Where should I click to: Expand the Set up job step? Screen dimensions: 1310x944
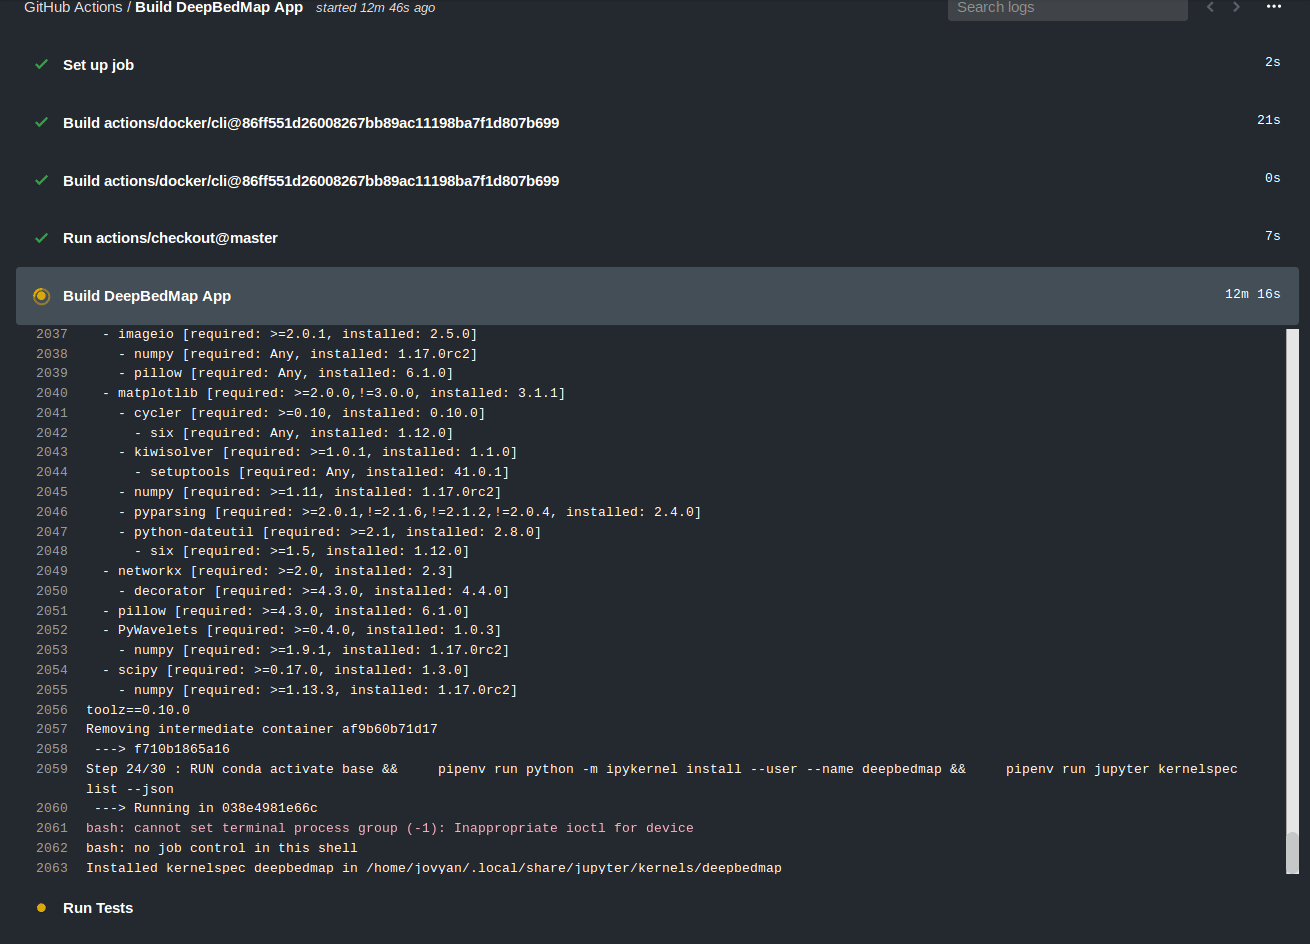(657, 64)
